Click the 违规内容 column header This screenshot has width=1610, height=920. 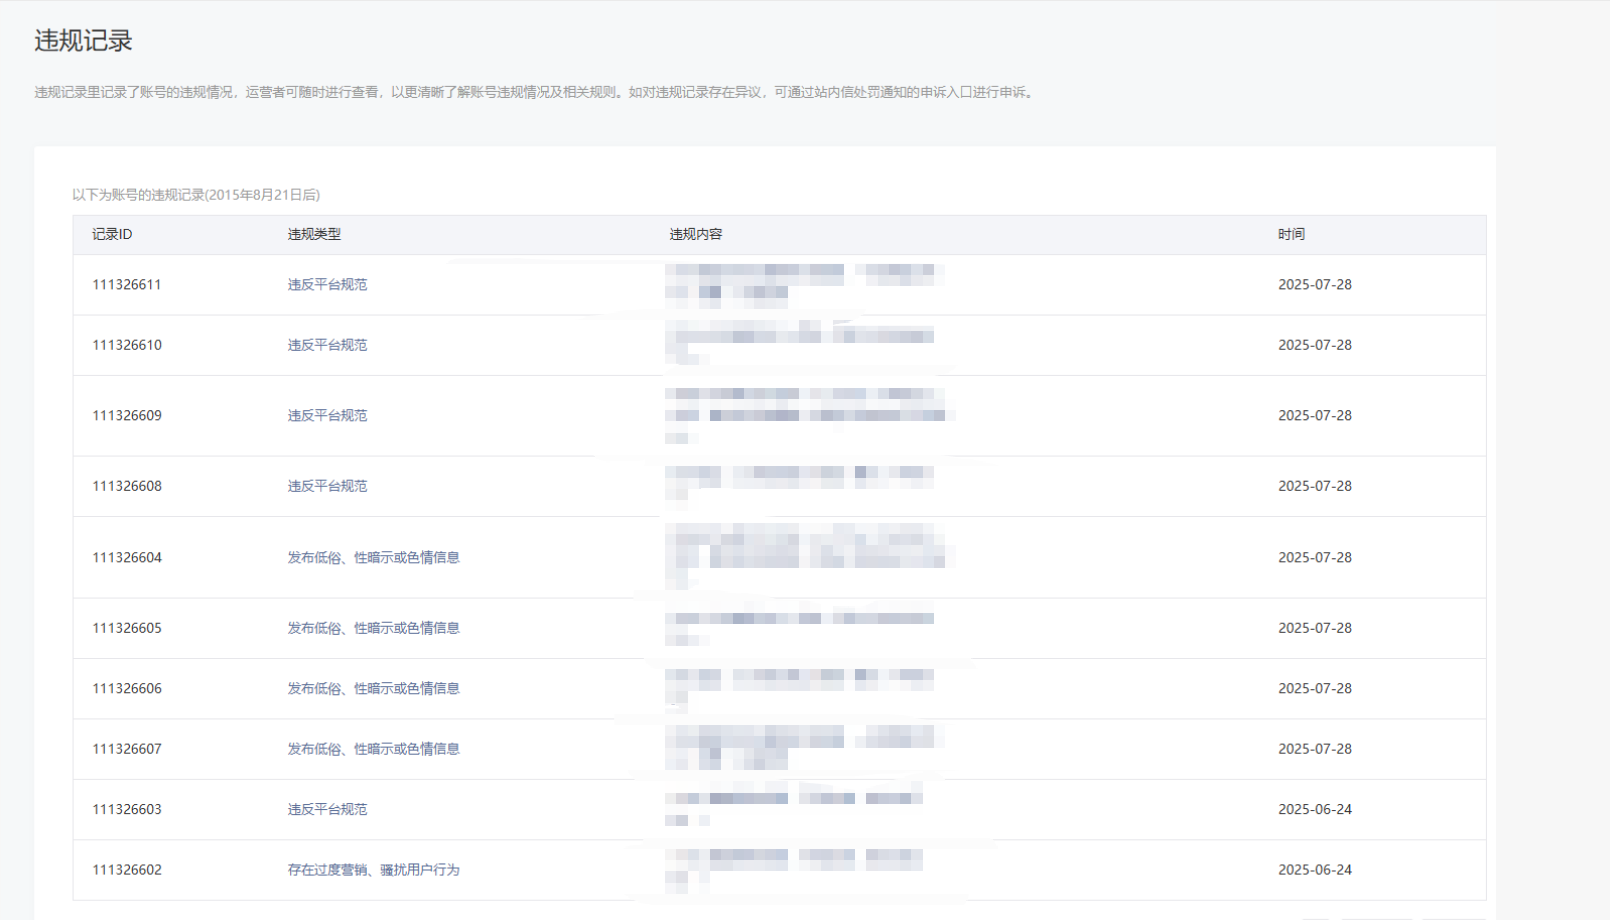(x=695, y=234)
